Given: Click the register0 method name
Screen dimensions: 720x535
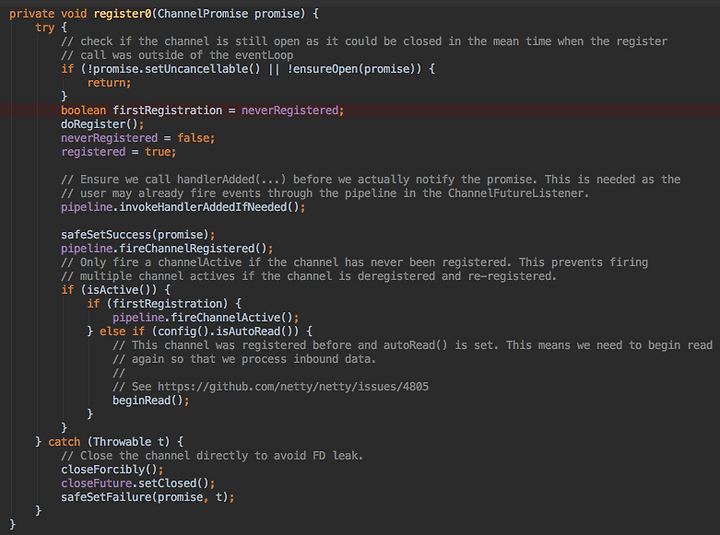Looking at the screenshot, I should 123,14.
